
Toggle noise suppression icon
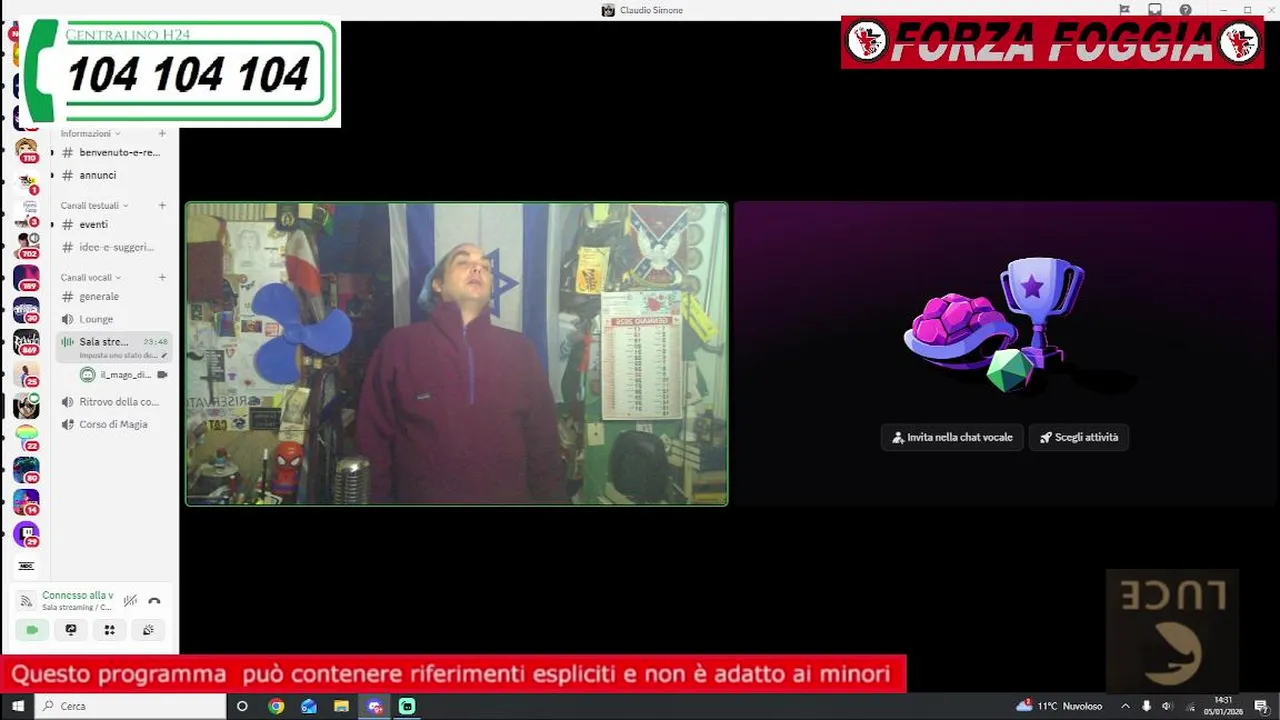tap(130, 601)
